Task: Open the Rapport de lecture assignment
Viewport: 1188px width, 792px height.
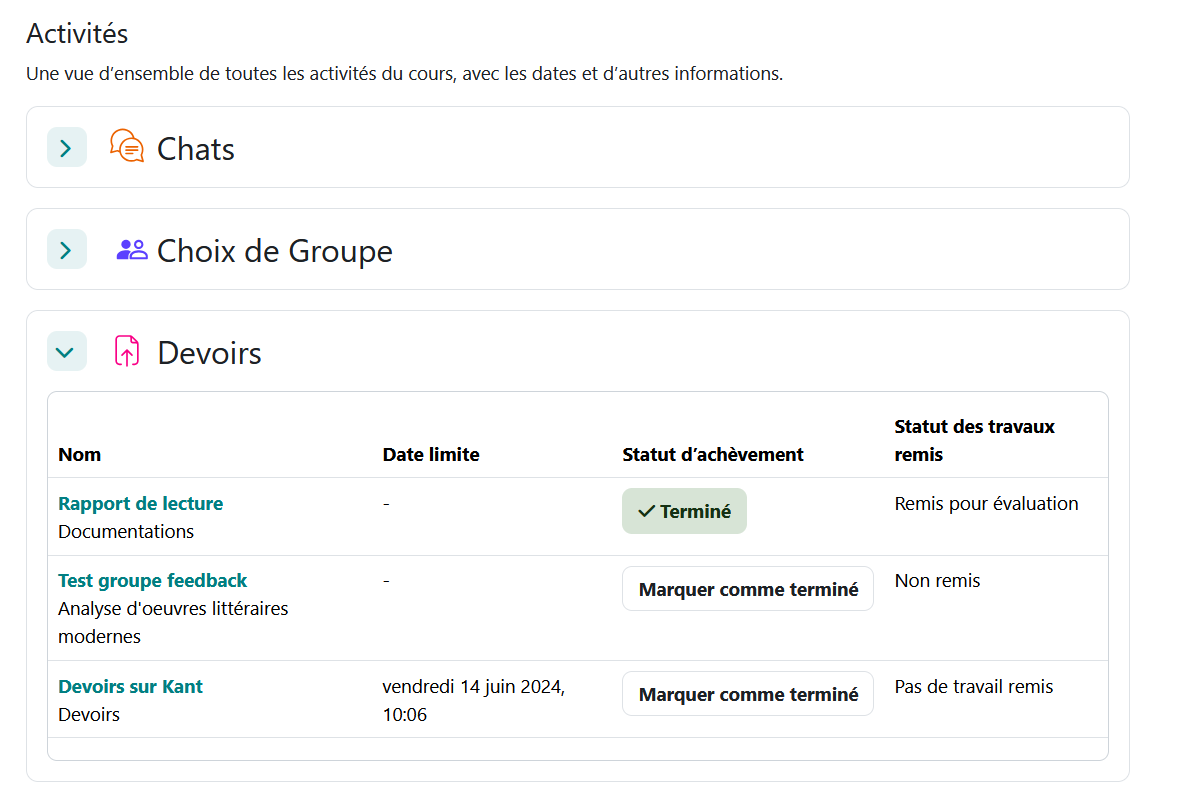Action: coord(141,504)
